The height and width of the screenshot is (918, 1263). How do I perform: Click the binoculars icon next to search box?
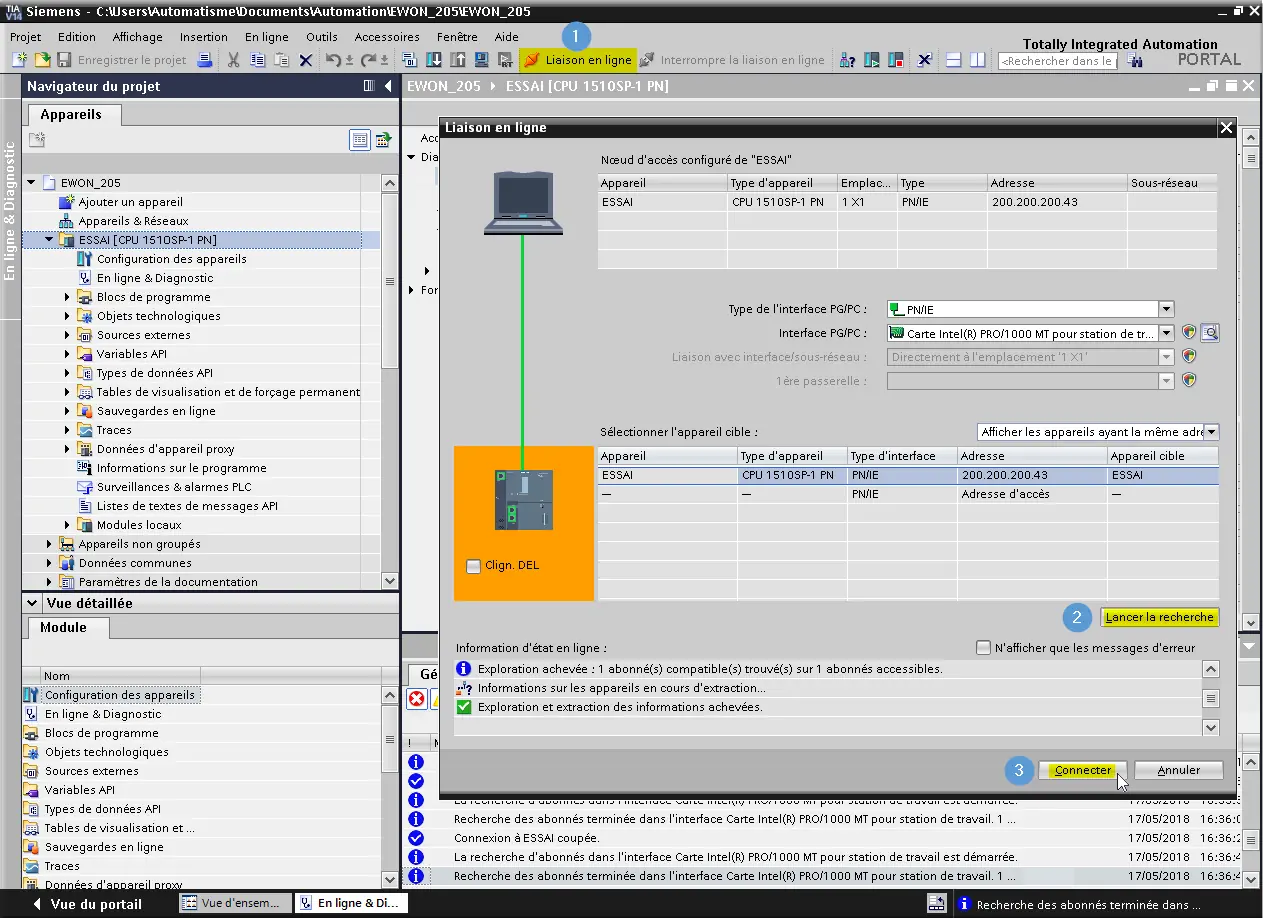[1135, 61]
